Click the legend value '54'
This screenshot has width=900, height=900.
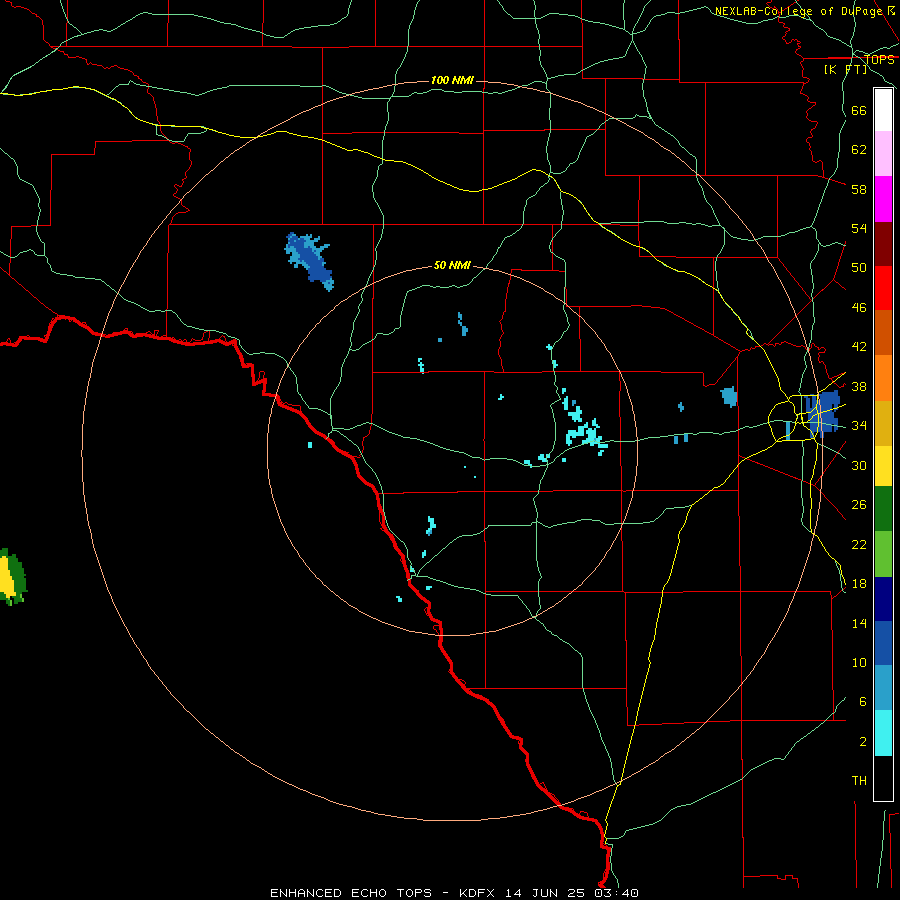pyautogui.click(x=859, y=228)
